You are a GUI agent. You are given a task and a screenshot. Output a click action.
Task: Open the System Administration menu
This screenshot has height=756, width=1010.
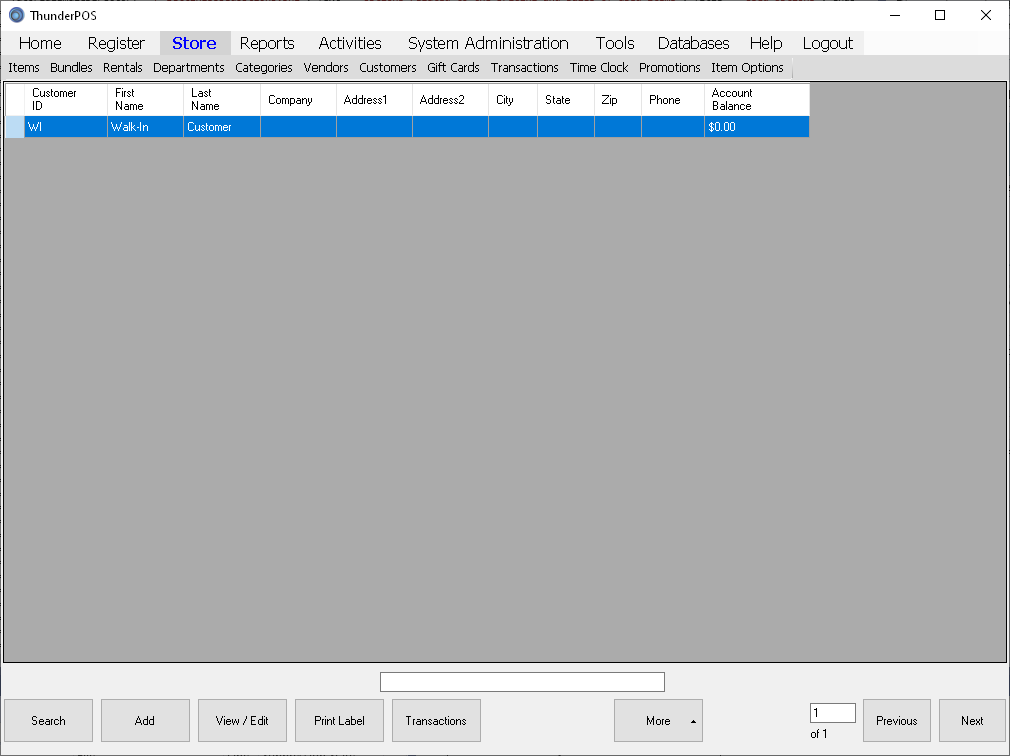pos(488,43)
